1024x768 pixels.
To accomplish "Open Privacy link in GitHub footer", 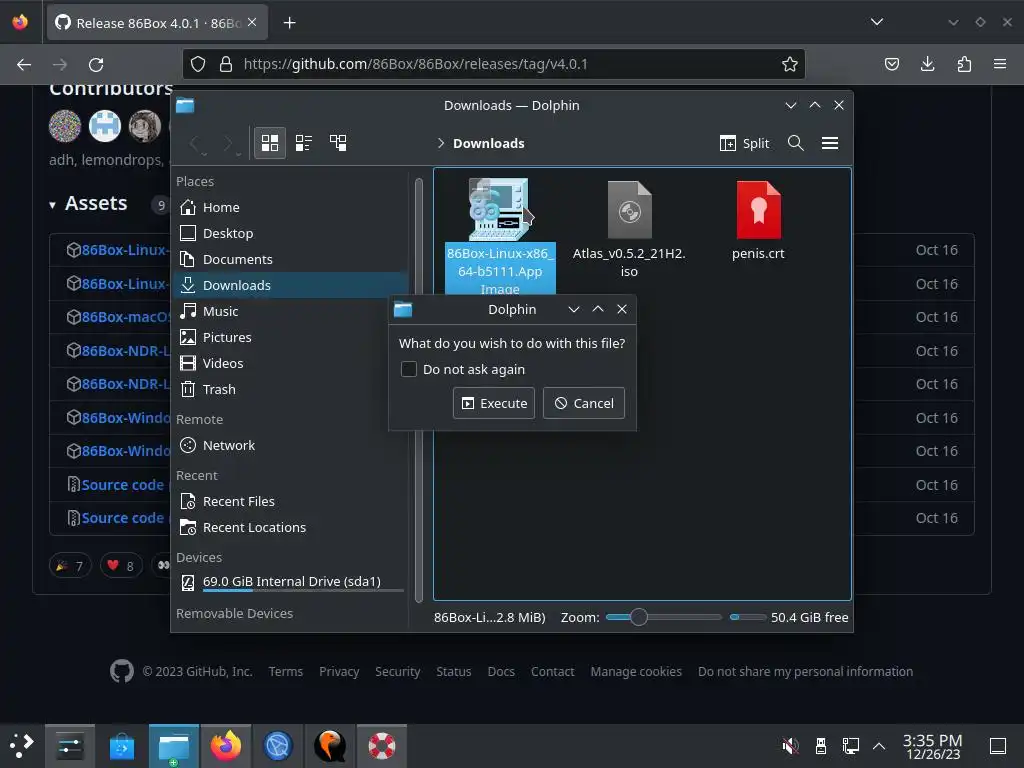I will point(339,671).
